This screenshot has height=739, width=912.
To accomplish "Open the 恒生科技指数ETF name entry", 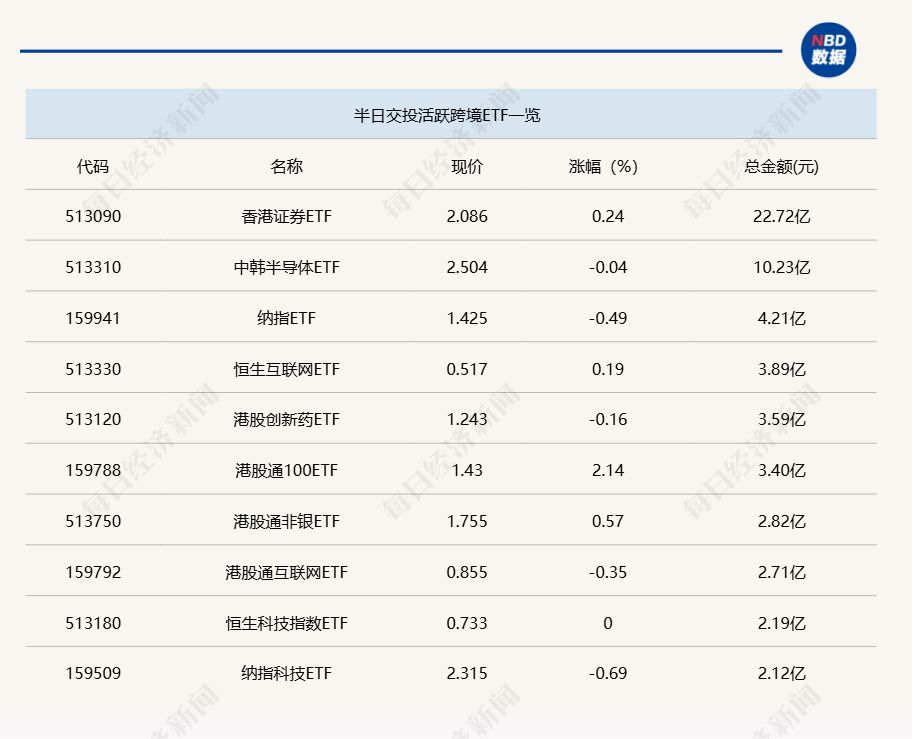I will [286, 623].
